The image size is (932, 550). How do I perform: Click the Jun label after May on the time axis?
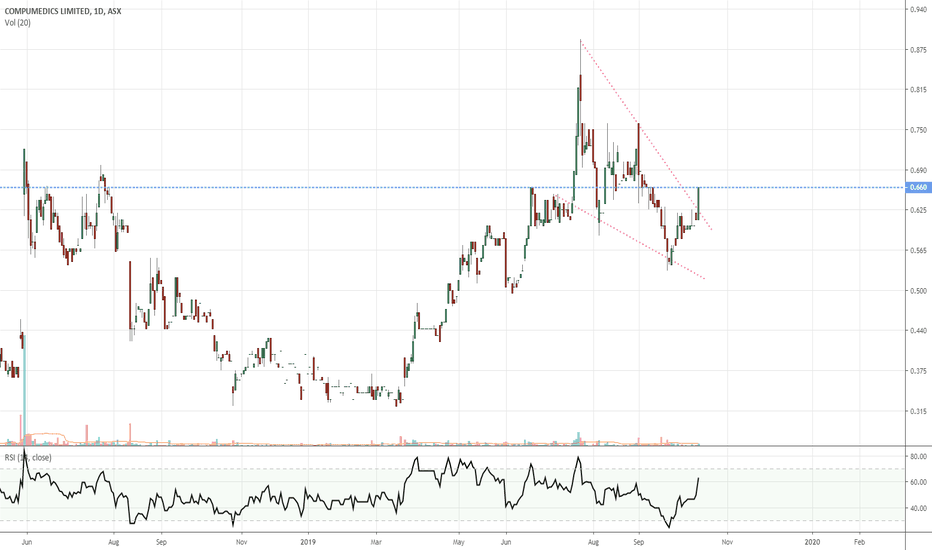(506, 542)
